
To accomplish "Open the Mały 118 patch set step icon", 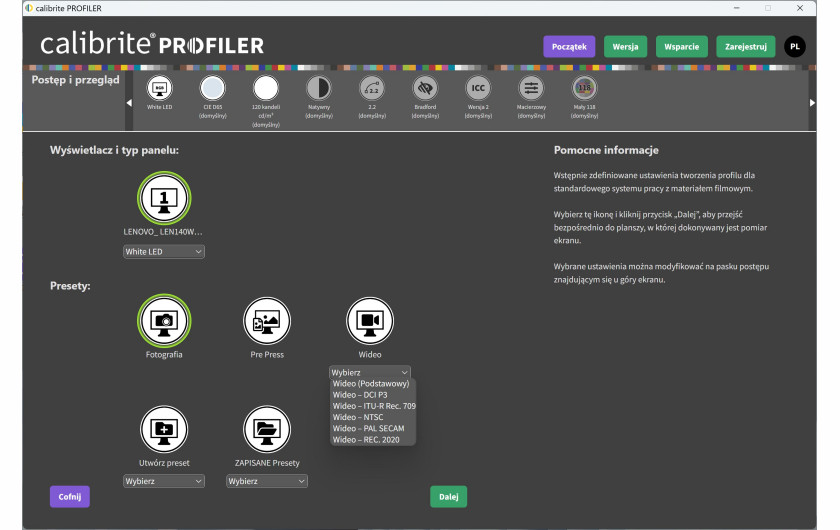I will coord(584,88).
